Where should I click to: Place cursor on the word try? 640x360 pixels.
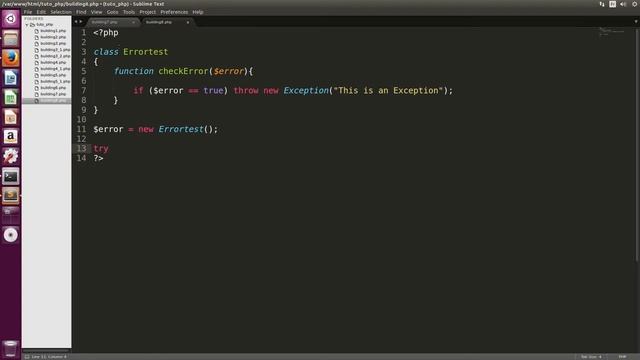(101, 149)
